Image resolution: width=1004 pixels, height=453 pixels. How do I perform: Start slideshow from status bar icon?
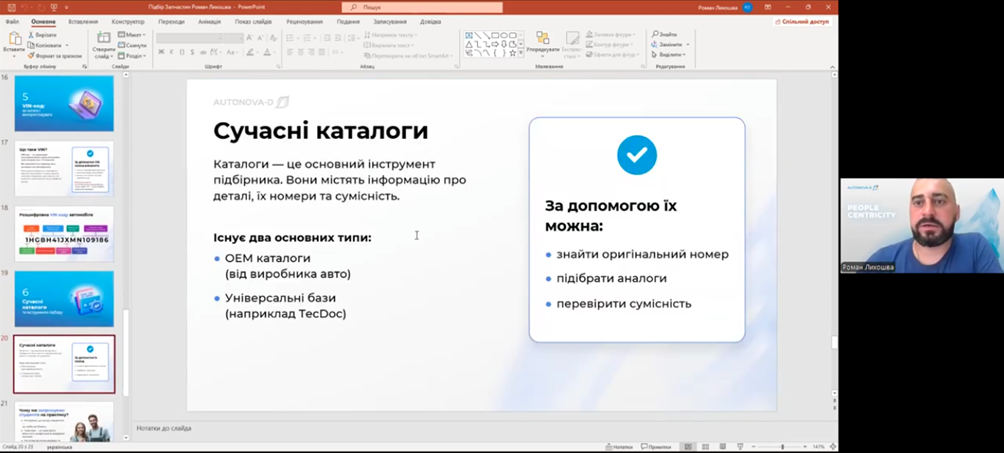(741, 447)
